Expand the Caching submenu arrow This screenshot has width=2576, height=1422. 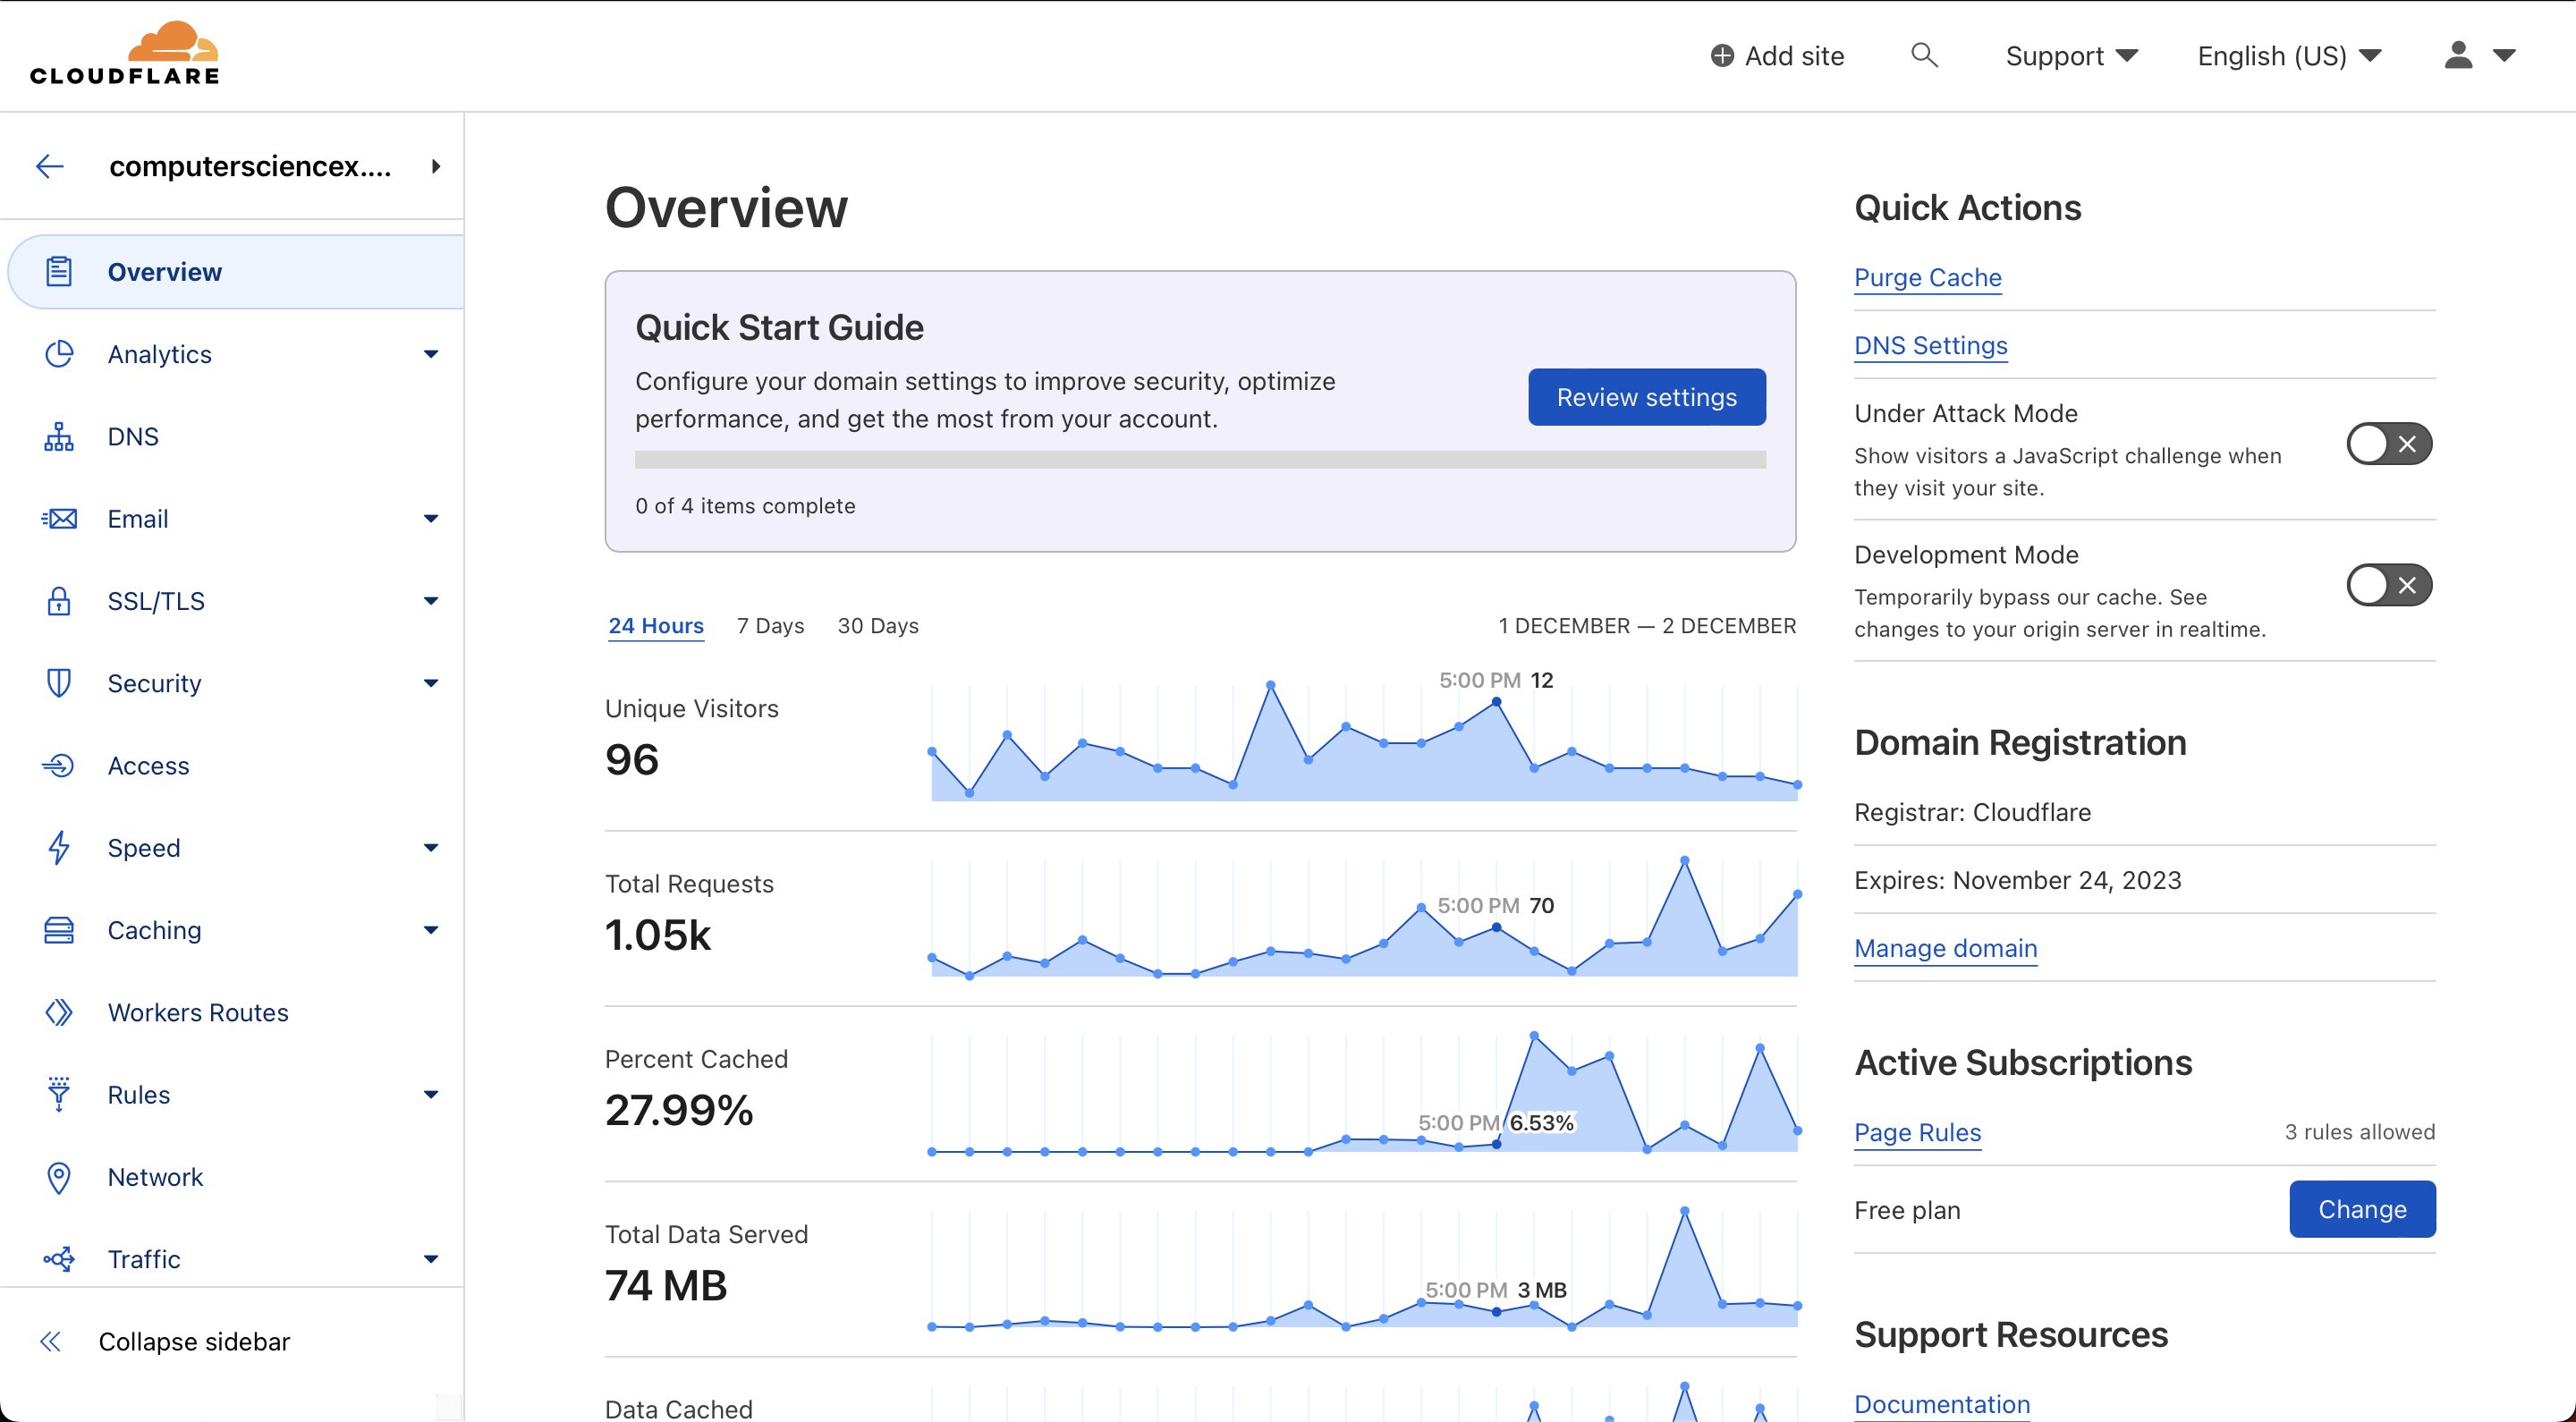coord(431,930)
